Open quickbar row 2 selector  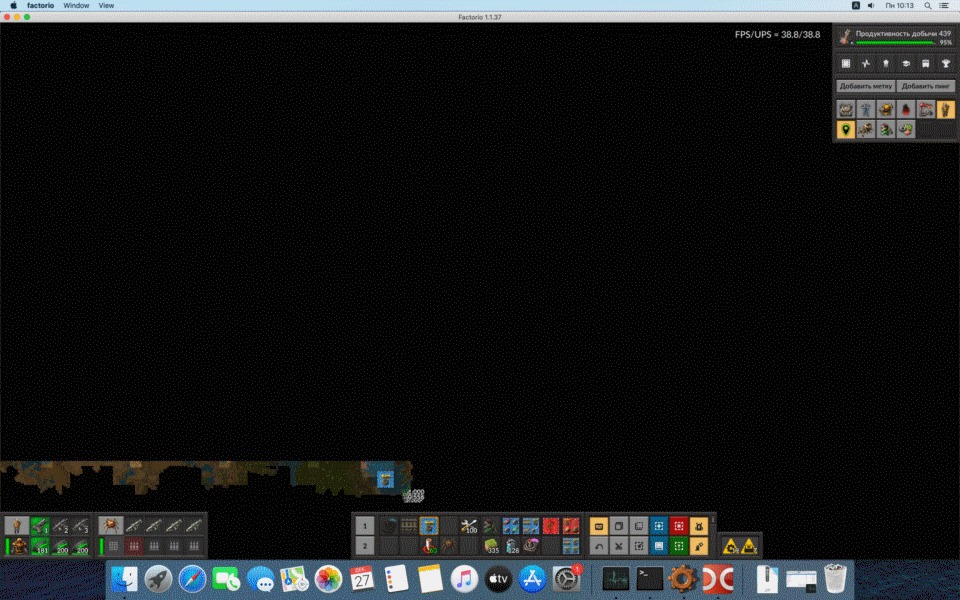365,546
